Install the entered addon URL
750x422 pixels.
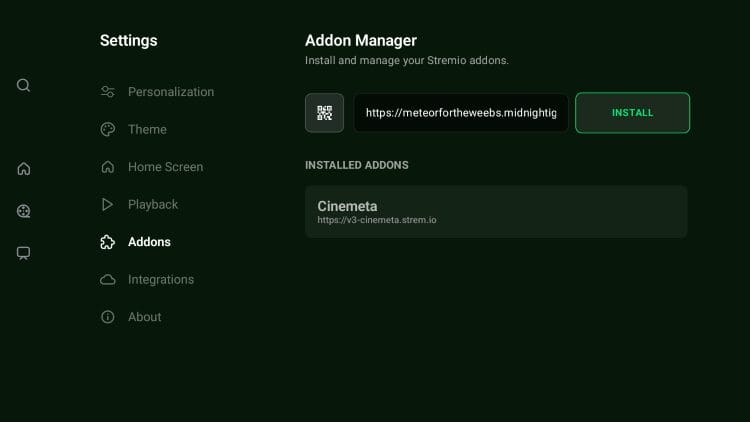[632, 113]
